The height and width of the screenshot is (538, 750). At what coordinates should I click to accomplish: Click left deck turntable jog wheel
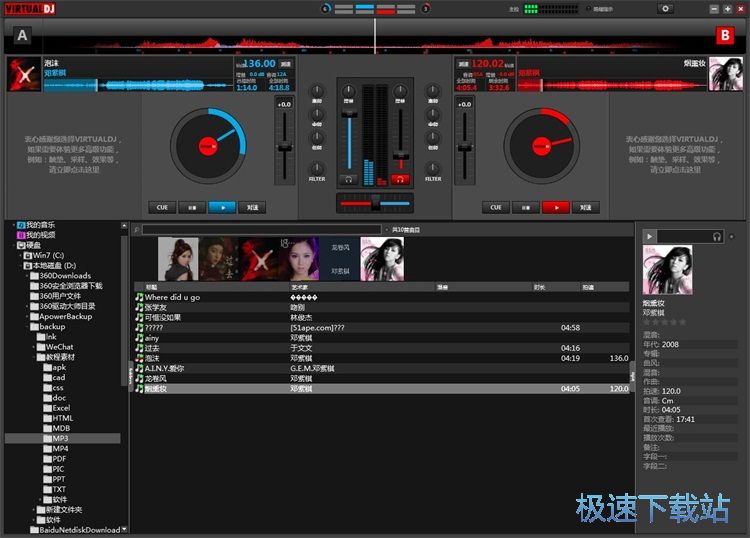click(x=208, y=146)
